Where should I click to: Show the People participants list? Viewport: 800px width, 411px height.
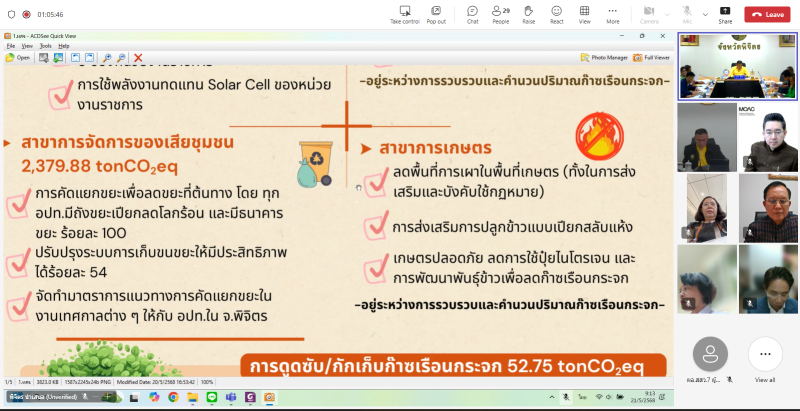point(500,13)
